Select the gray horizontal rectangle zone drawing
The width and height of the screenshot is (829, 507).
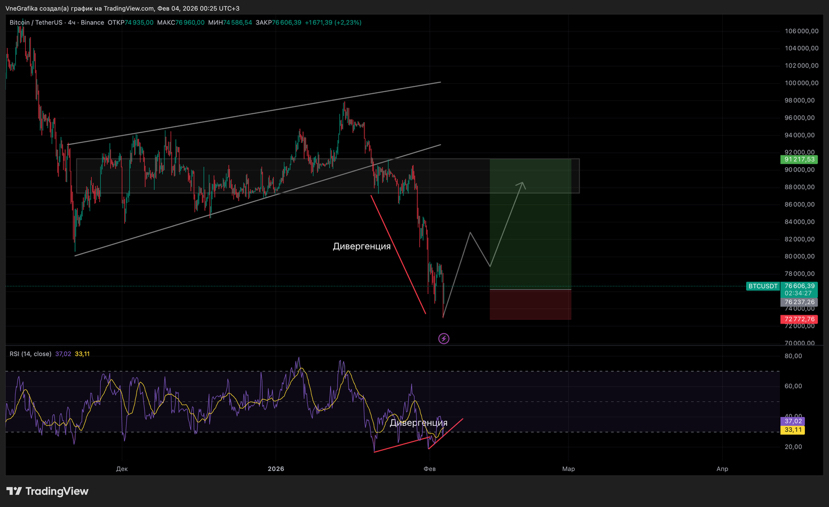[x=328, y=176]
